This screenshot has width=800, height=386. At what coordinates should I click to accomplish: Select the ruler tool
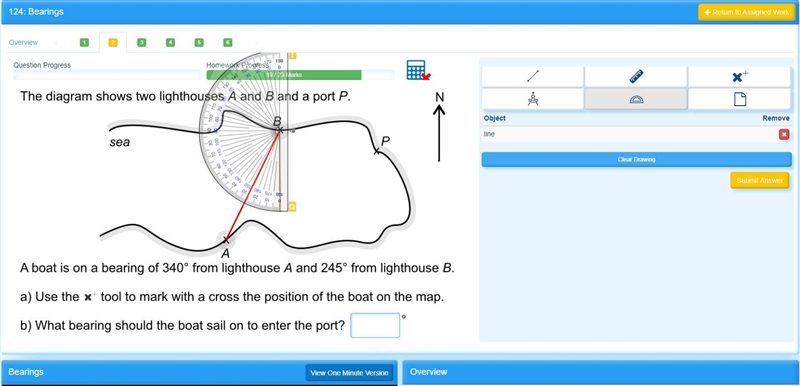[x=636, y=76]
